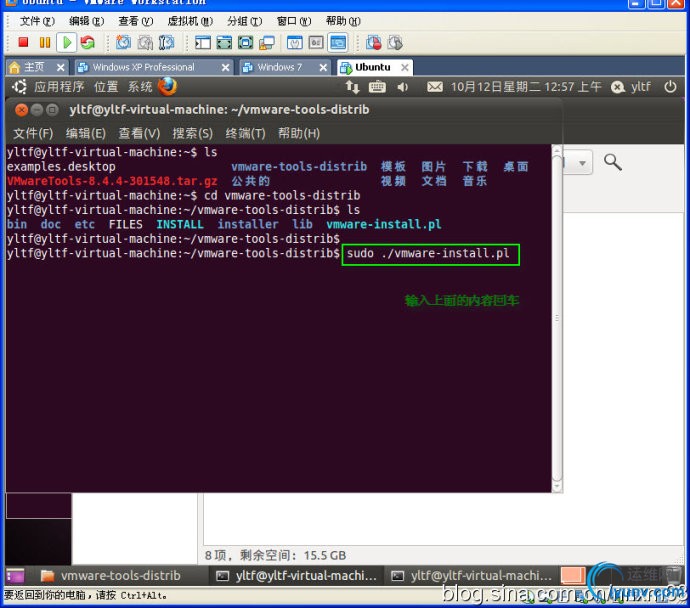Toggle the sidebar view icon

coord(202,43)
